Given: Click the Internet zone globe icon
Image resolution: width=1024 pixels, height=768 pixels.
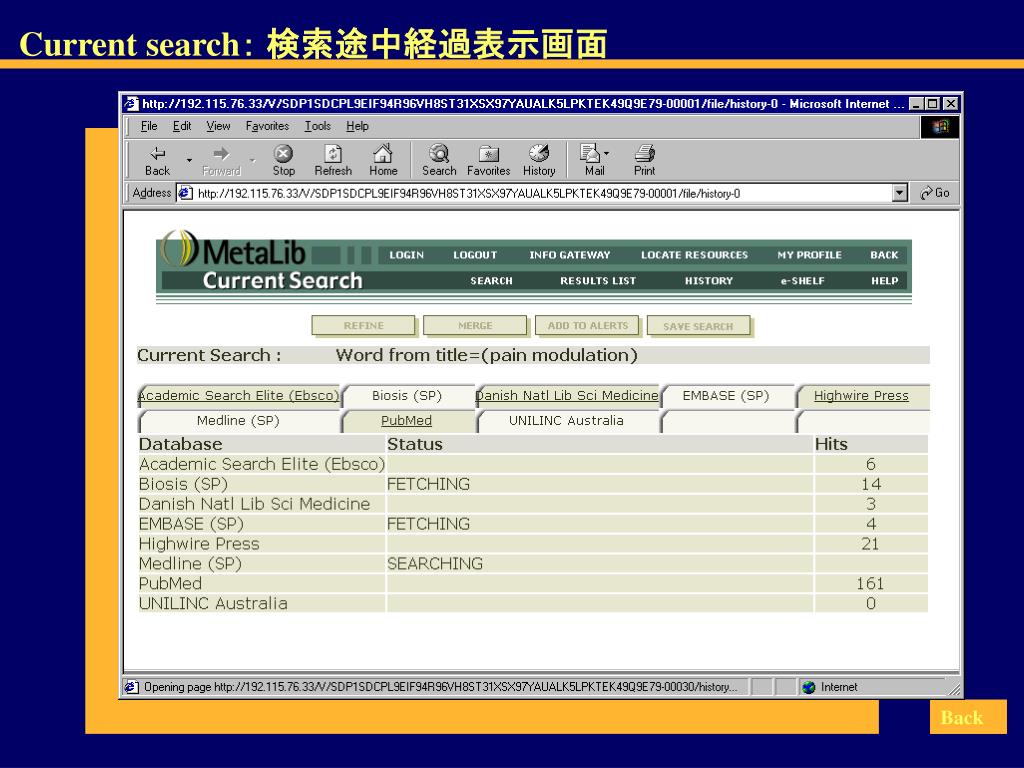Looking at the screenshot, I should pyautogui.click(x=809, y=687).
